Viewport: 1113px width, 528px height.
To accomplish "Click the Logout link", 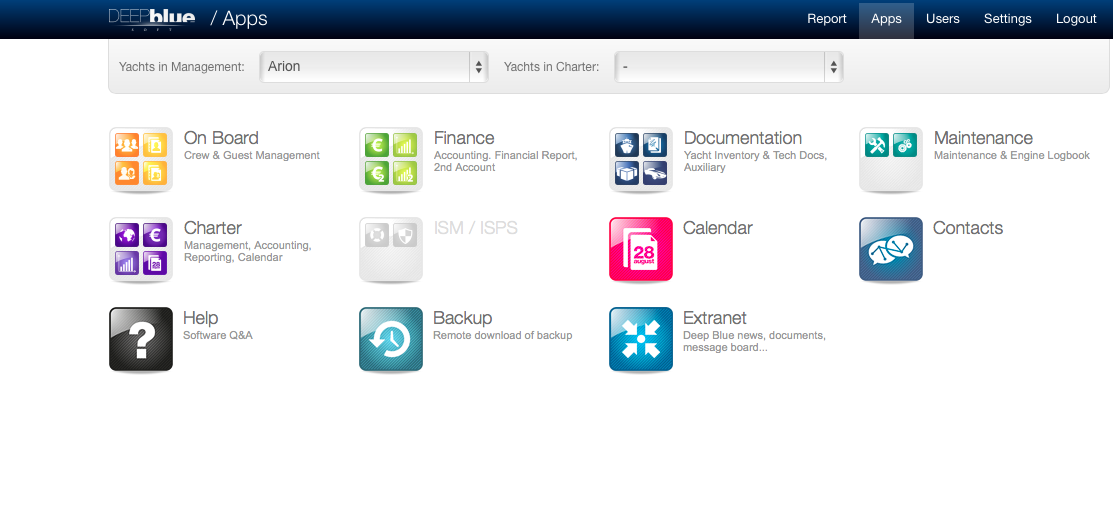I will click(x=1076, y=19).
